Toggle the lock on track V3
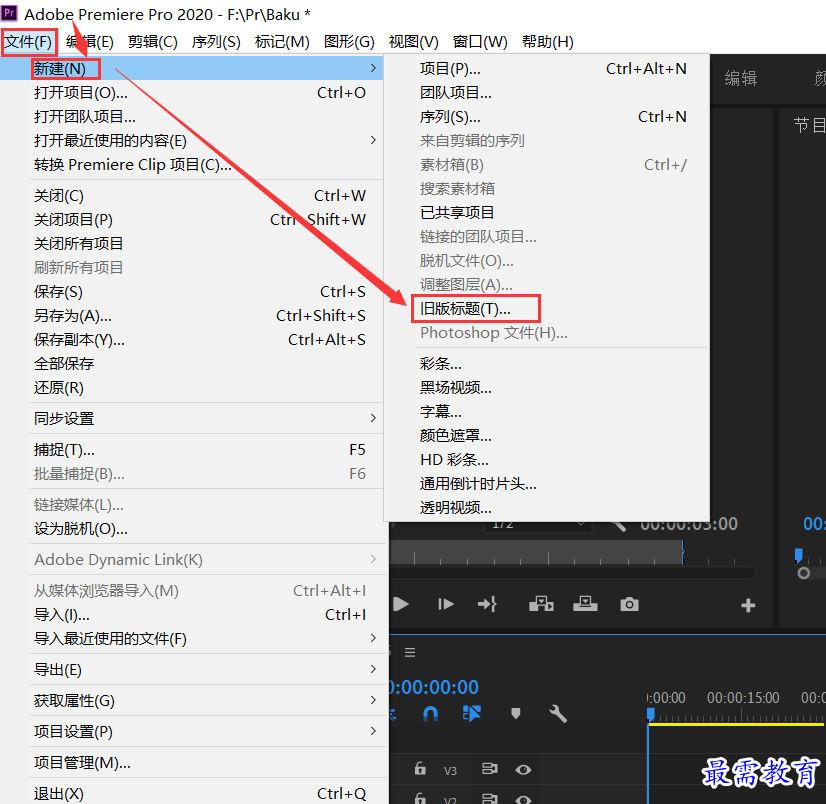 [x=420, y=769]
